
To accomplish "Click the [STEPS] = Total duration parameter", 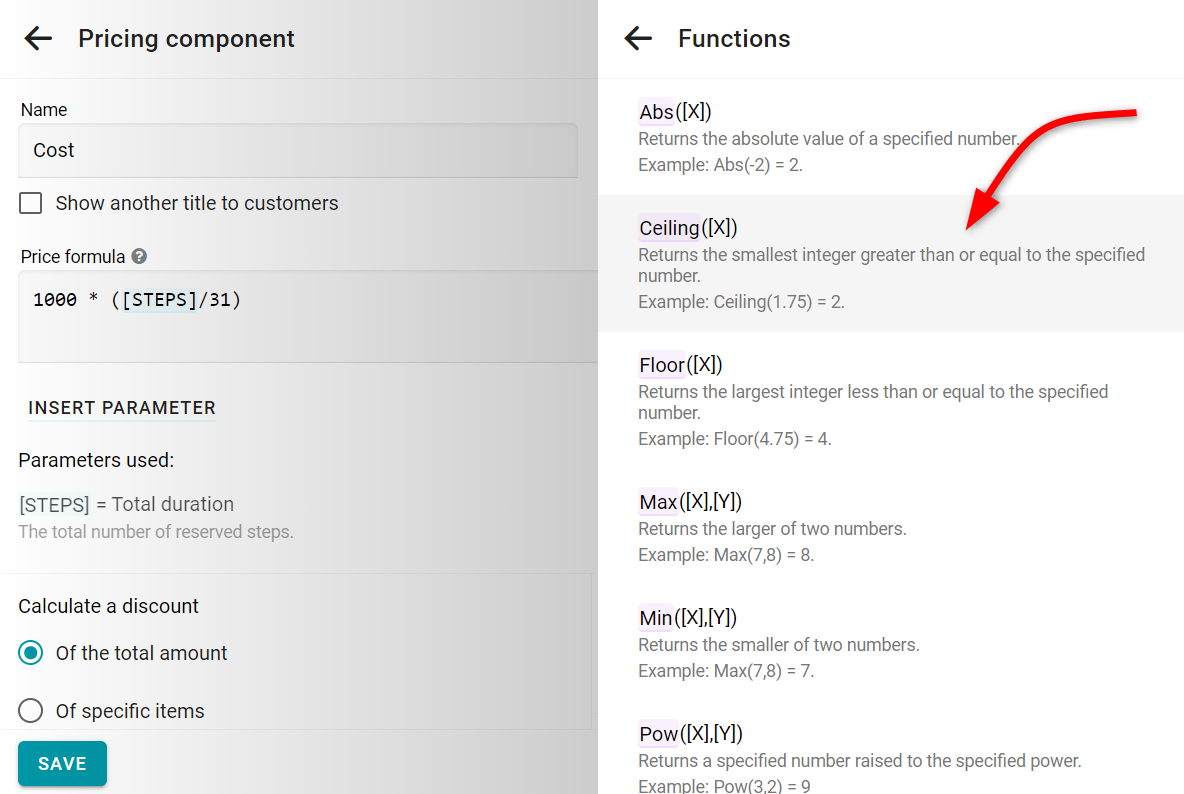I will point(126,504).
